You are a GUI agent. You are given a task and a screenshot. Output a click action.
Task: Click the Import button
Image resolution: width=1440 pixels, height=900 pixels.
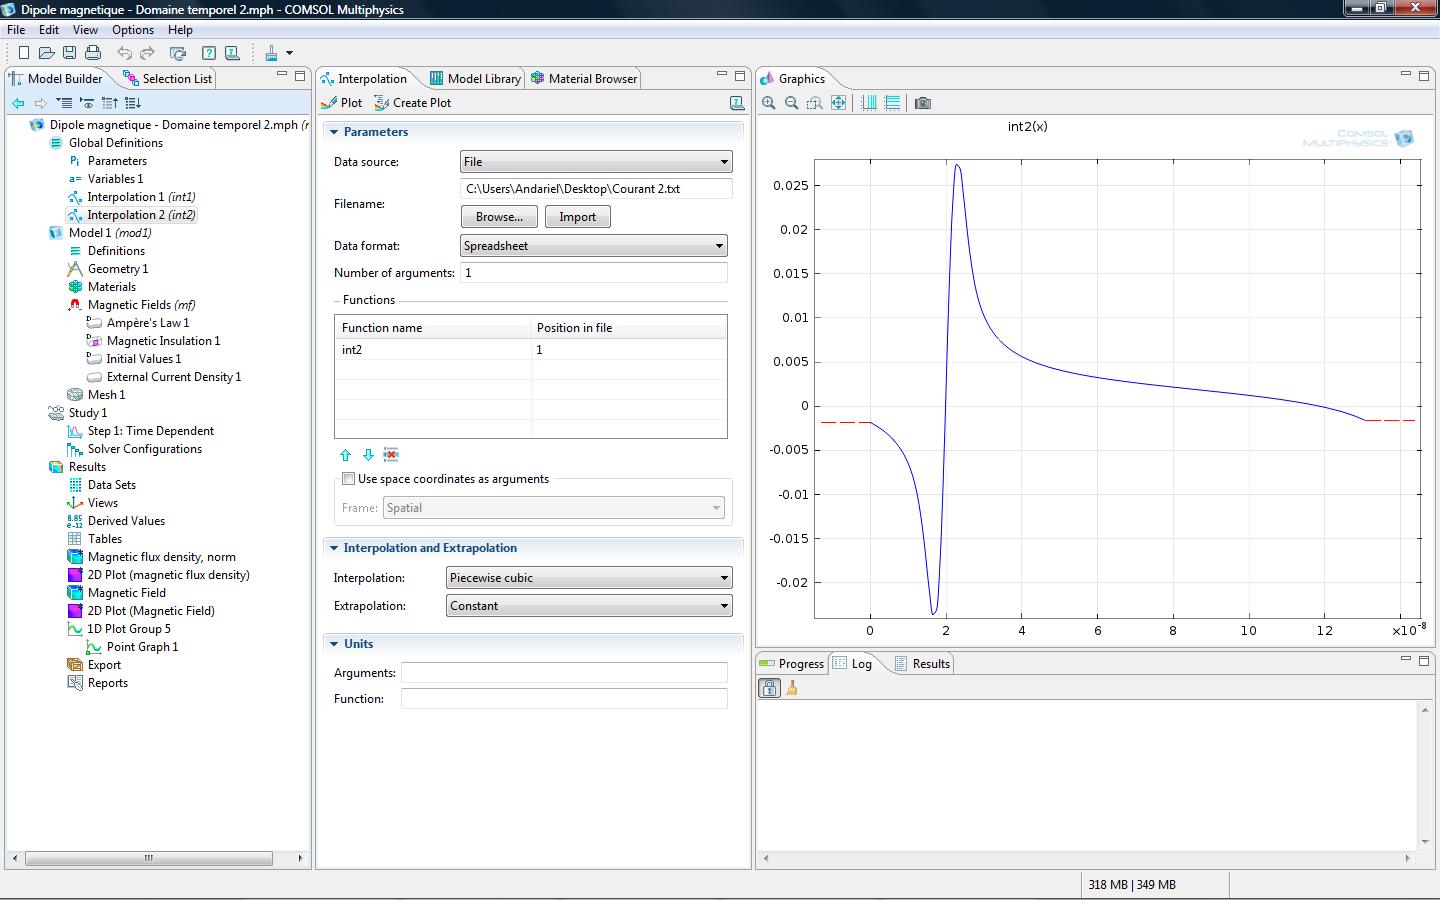coord(577,217)
